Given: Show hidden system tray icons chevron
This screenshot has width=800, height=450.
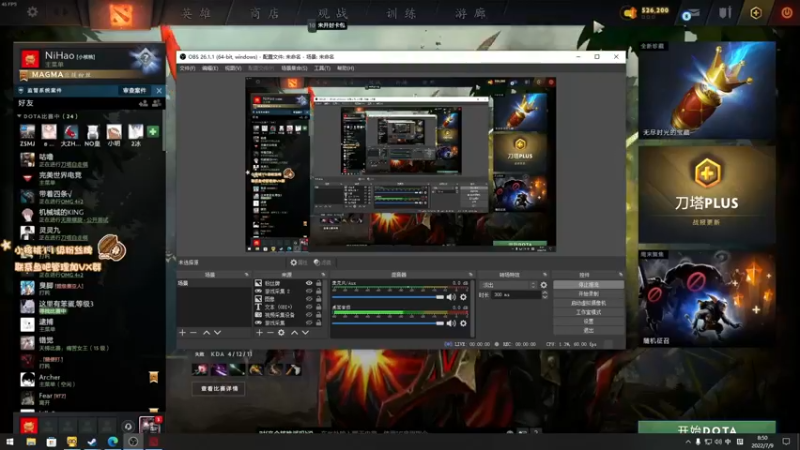Looking at the screenshot, I should point(688,442).
